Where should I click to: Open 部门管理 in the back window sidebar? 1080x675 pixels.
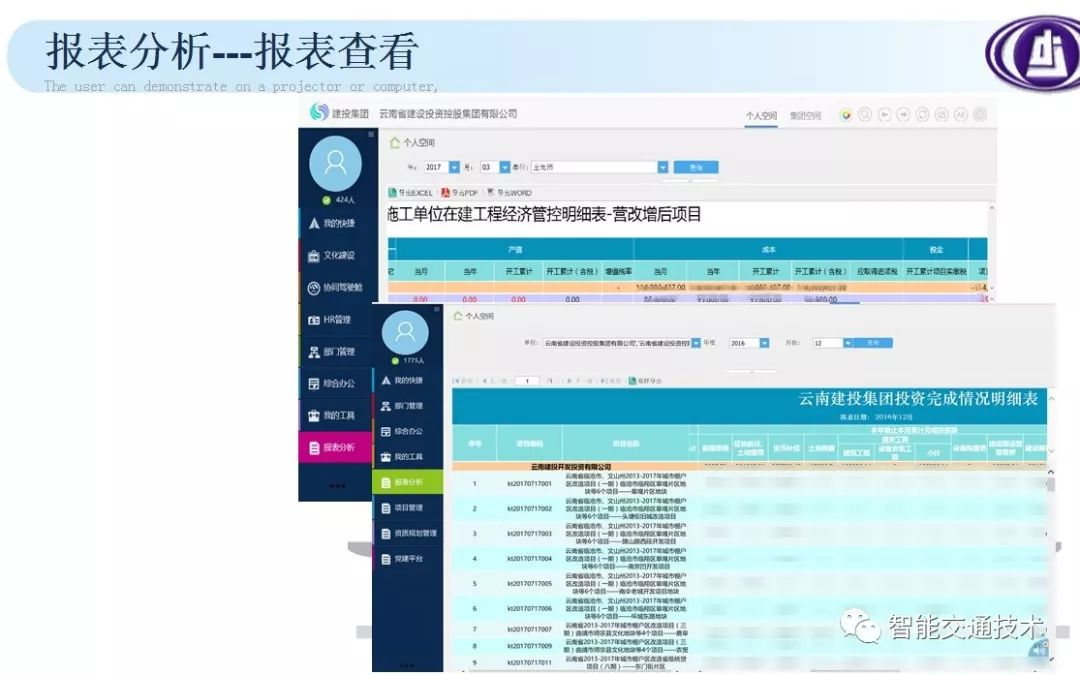336,352
